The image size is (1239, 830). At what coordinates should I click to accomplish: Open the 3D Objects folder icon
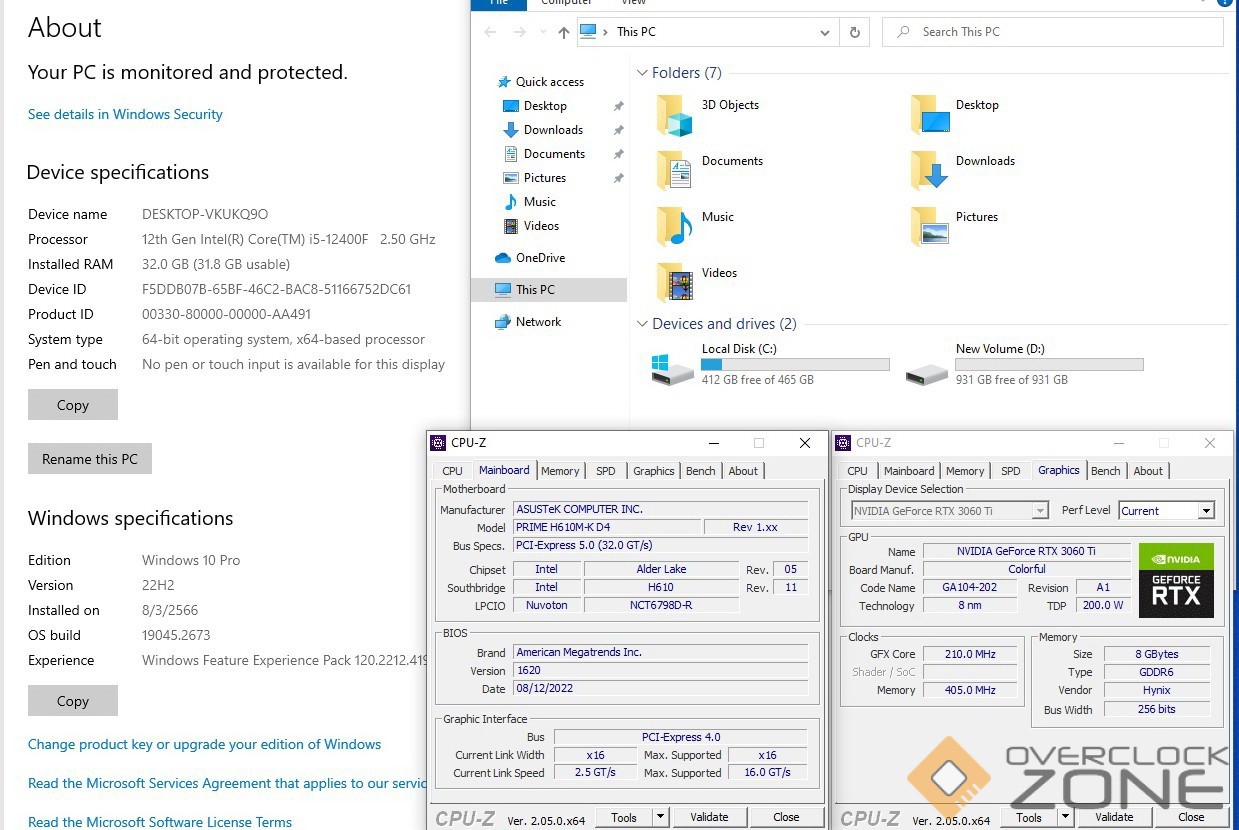[675, 116]
